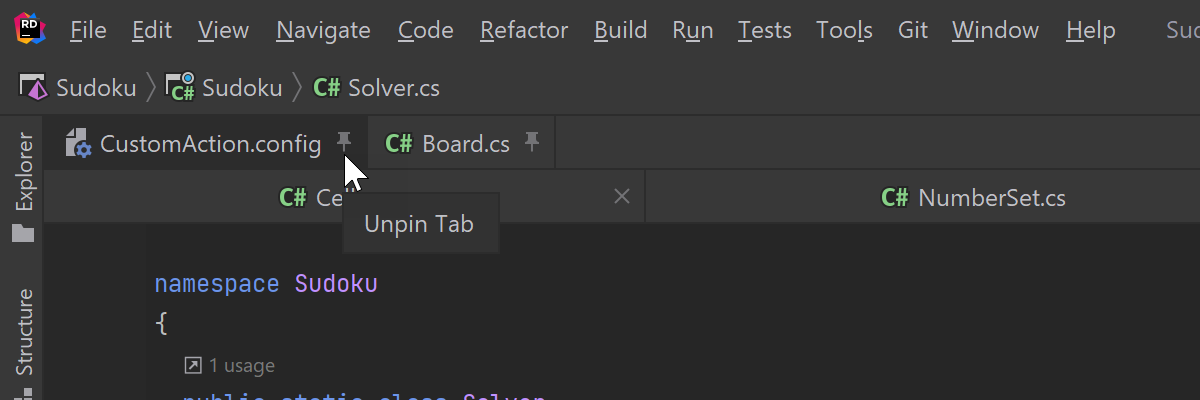Click Solver.cs in the breadcrumb bar
Image resolution: width=1200 pixels, height=400 pixels.
394,88
